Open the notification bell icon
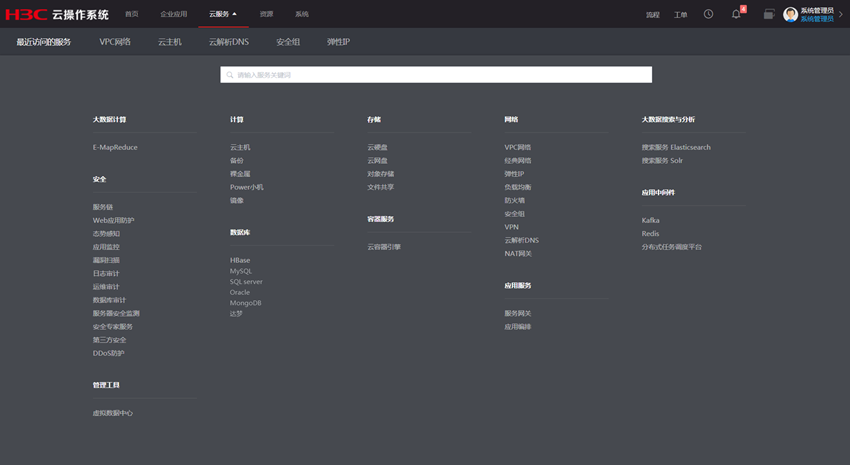 [x=736, y=14]
